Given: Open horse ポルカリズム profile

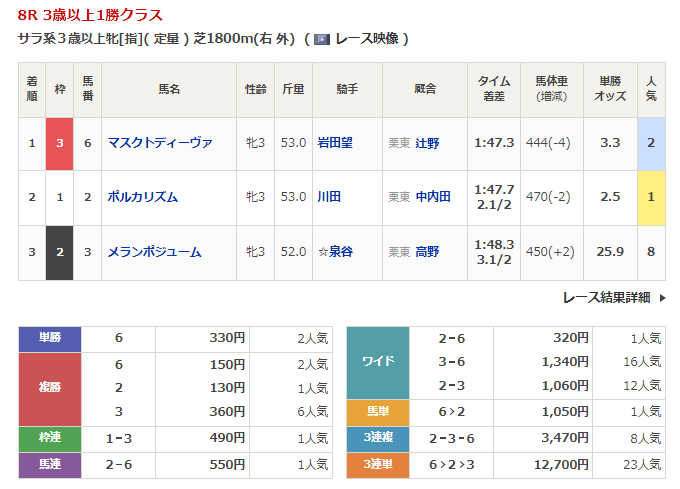Looking at the screenshot, I should coord(143,197).
